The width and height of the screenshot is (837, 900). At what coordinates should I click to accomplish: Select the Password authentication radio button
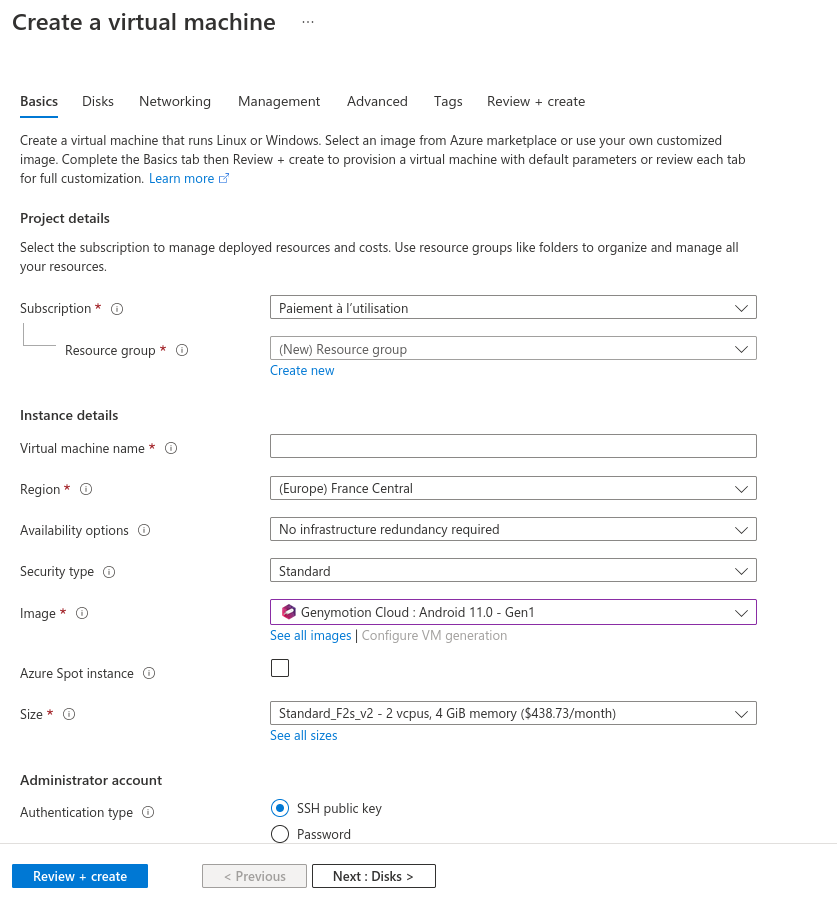279,833
